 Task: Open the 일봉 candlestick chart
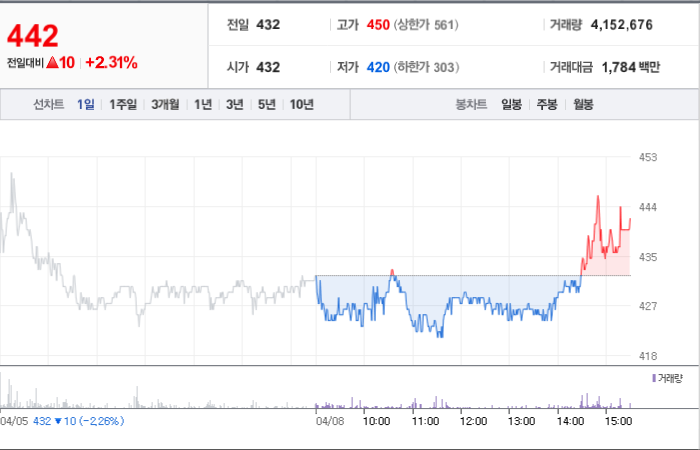click(x=511, y=104)
